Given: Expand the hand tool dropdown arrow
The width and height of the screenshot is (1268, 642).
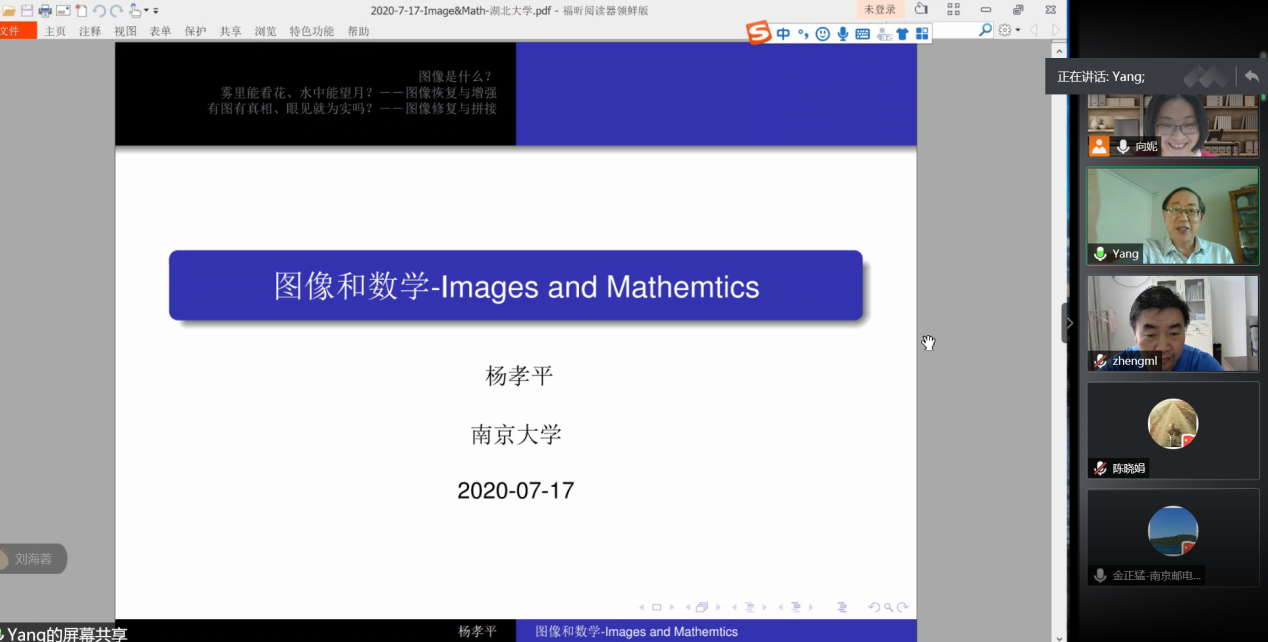Looking at the screenshot, I should pyautogui.click(x=147, y=10).
